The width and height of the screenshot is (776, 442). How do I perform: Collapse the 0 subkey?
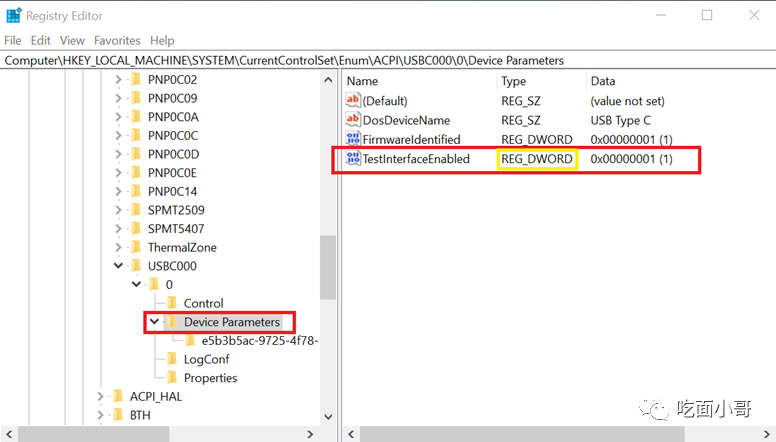tap(136, 285)
